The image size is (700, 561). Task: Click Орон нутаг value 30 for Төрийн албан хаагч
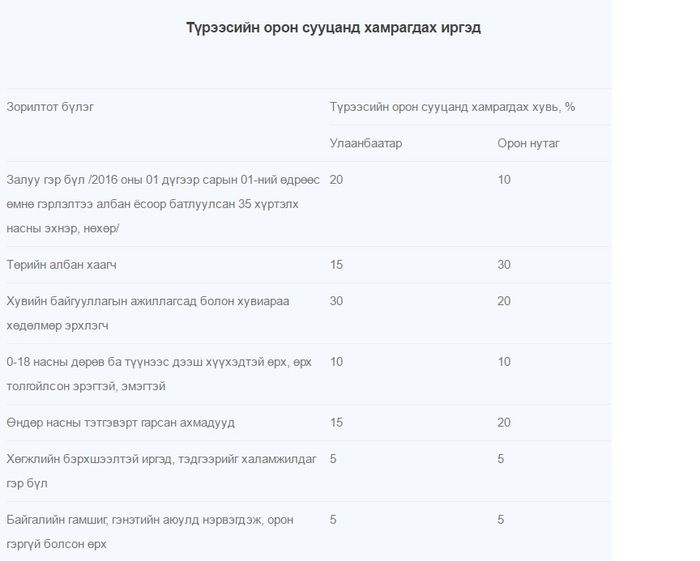click(x=504, y=265)
